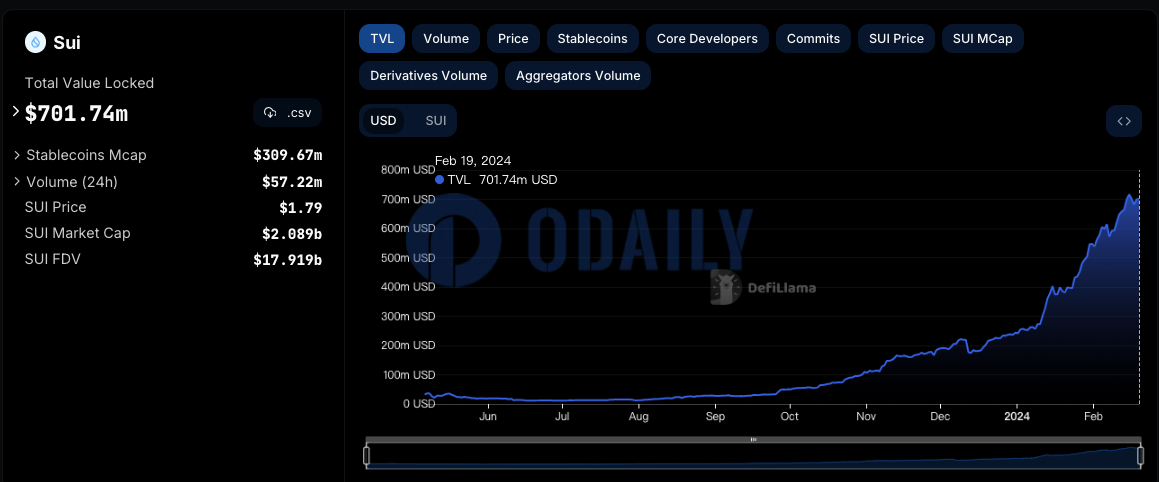Enable the Aggregators Volume chart option

(x=578, y=75)
